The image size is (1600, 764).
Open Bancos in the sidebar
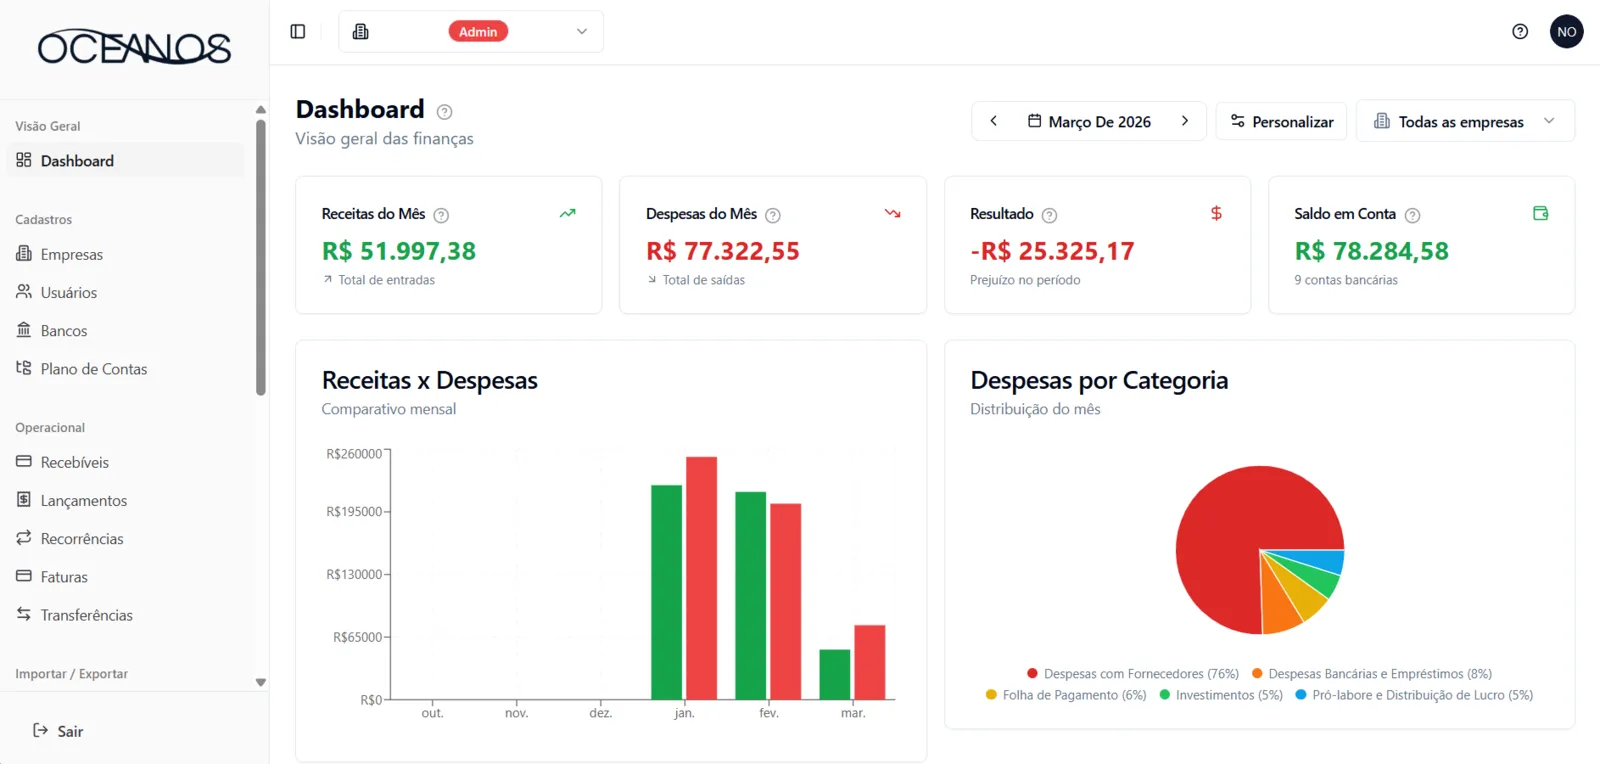pyautogui.click(x=126, y=330)
